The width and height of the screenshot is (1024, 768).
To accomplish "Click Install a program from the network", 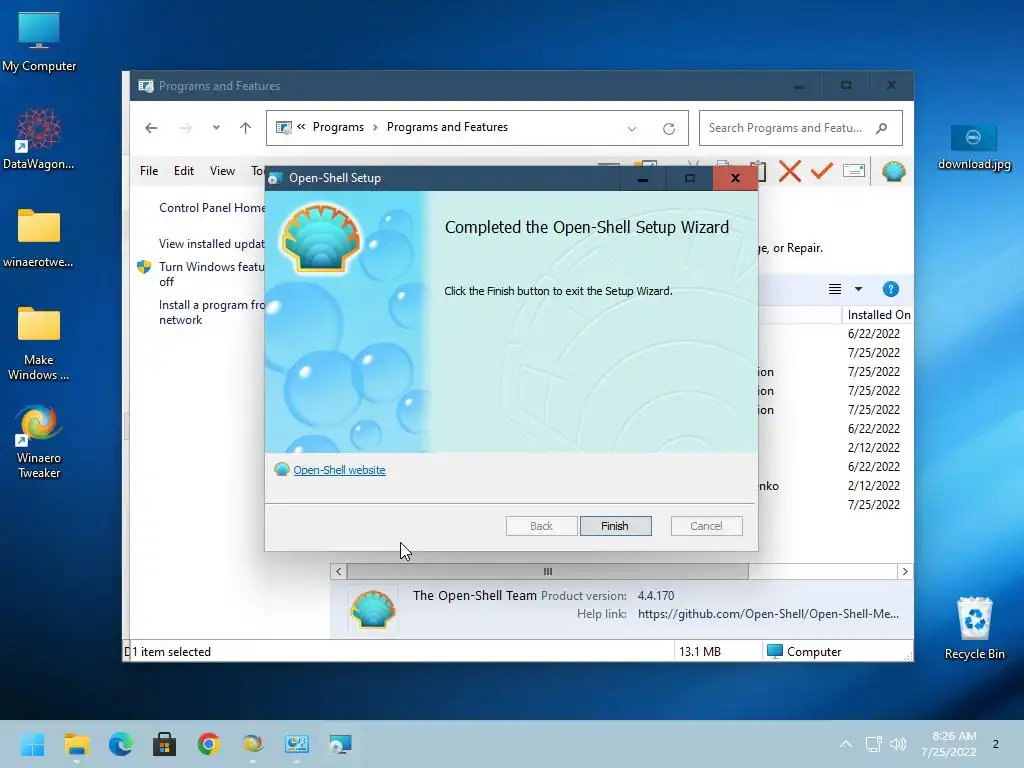I will (212, 312).
